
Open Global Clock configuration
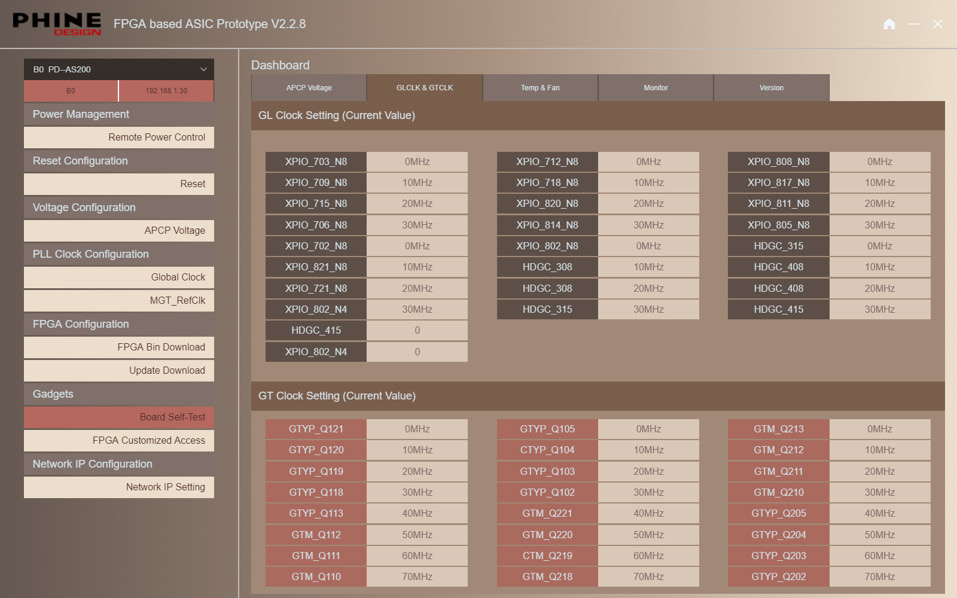[119, 277]
